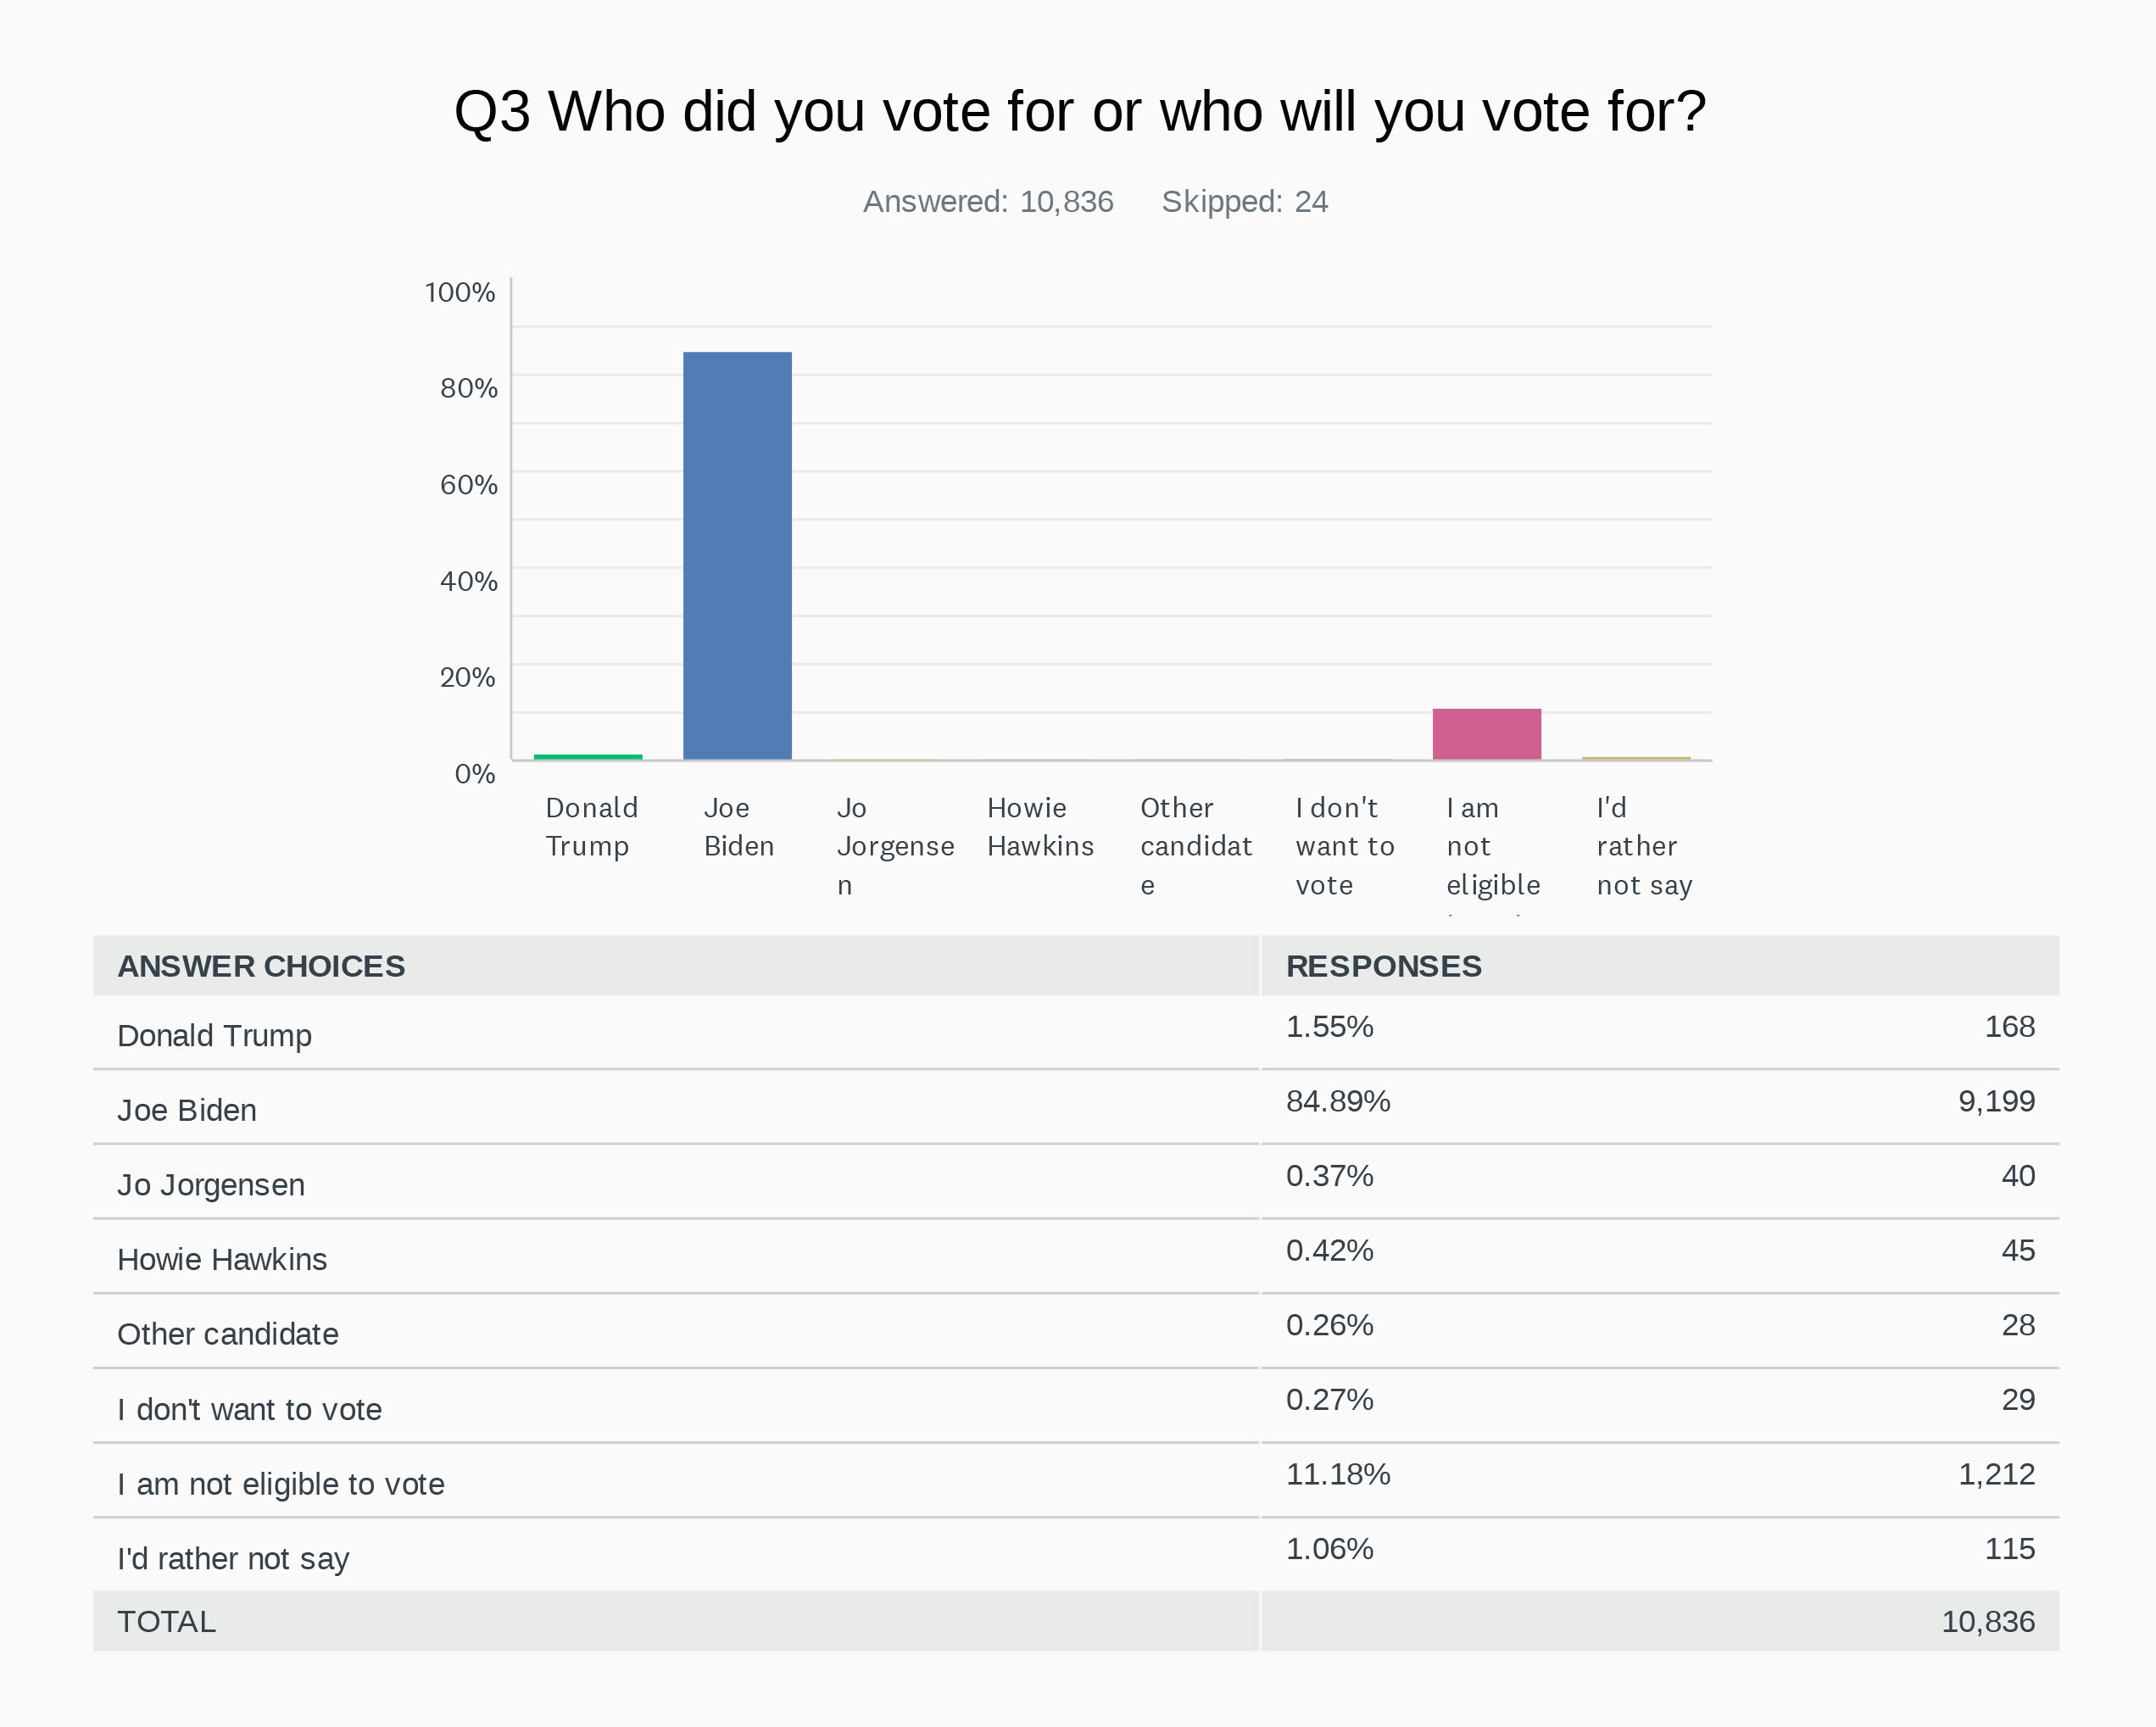
Task: Click the TOTAL row label
Action: [x=166, y=1621]
